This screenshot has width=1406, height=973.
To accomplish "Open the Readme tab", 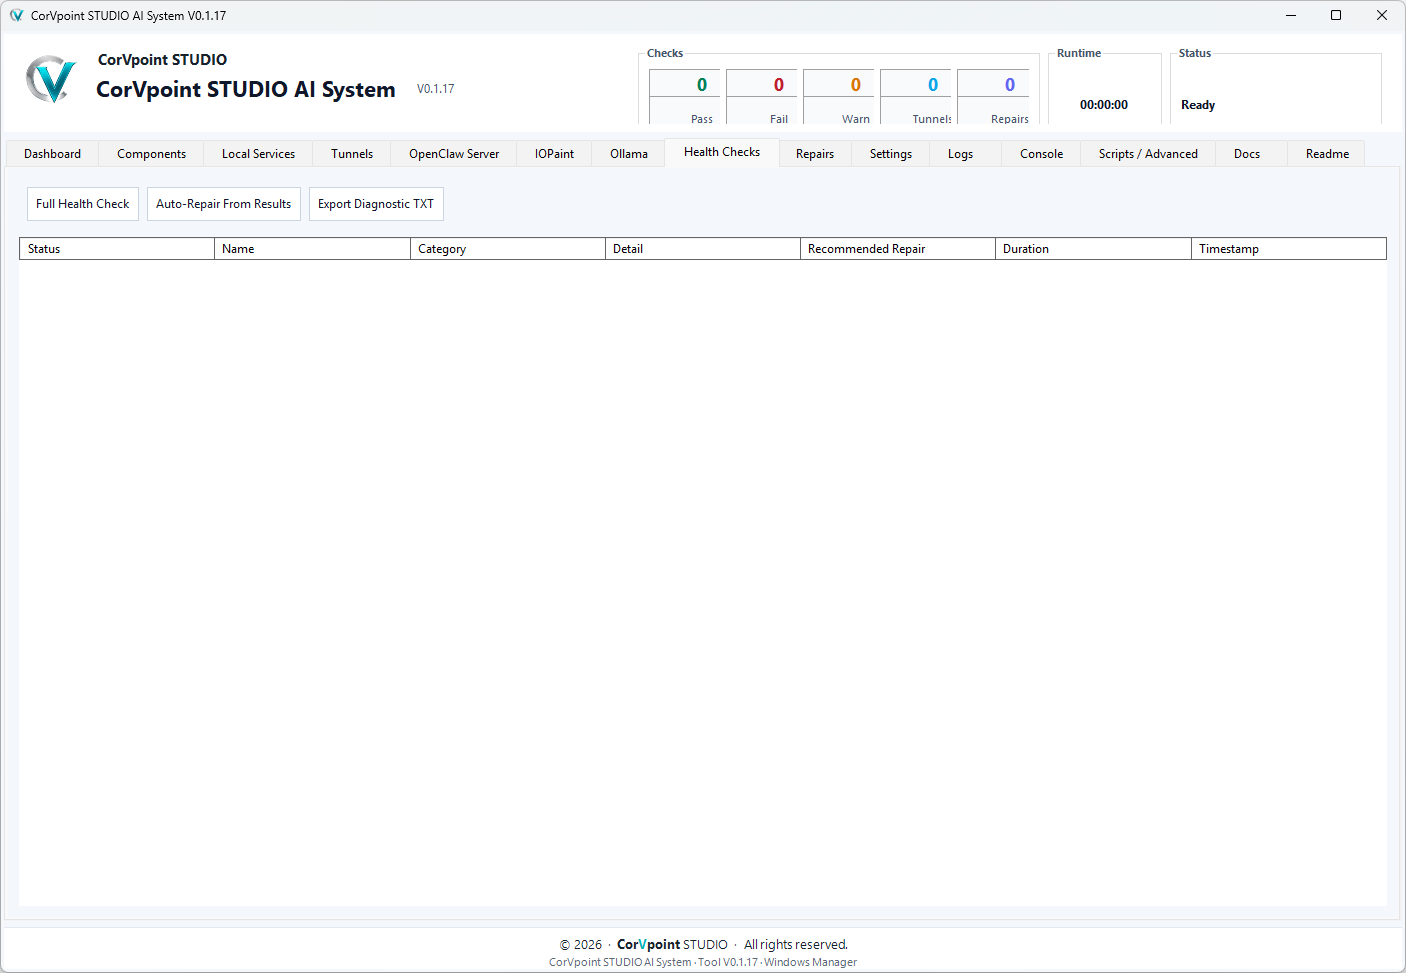I will click(x=1327, y=154).
